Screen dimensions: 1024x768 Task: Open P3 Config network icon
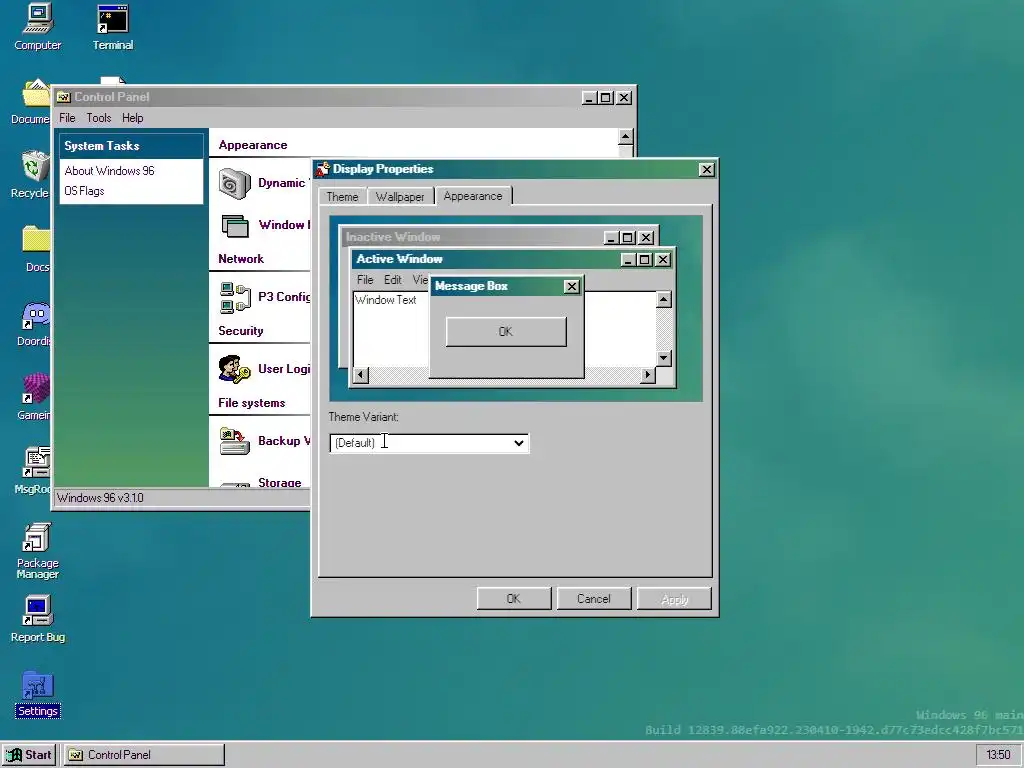(235, 297)
